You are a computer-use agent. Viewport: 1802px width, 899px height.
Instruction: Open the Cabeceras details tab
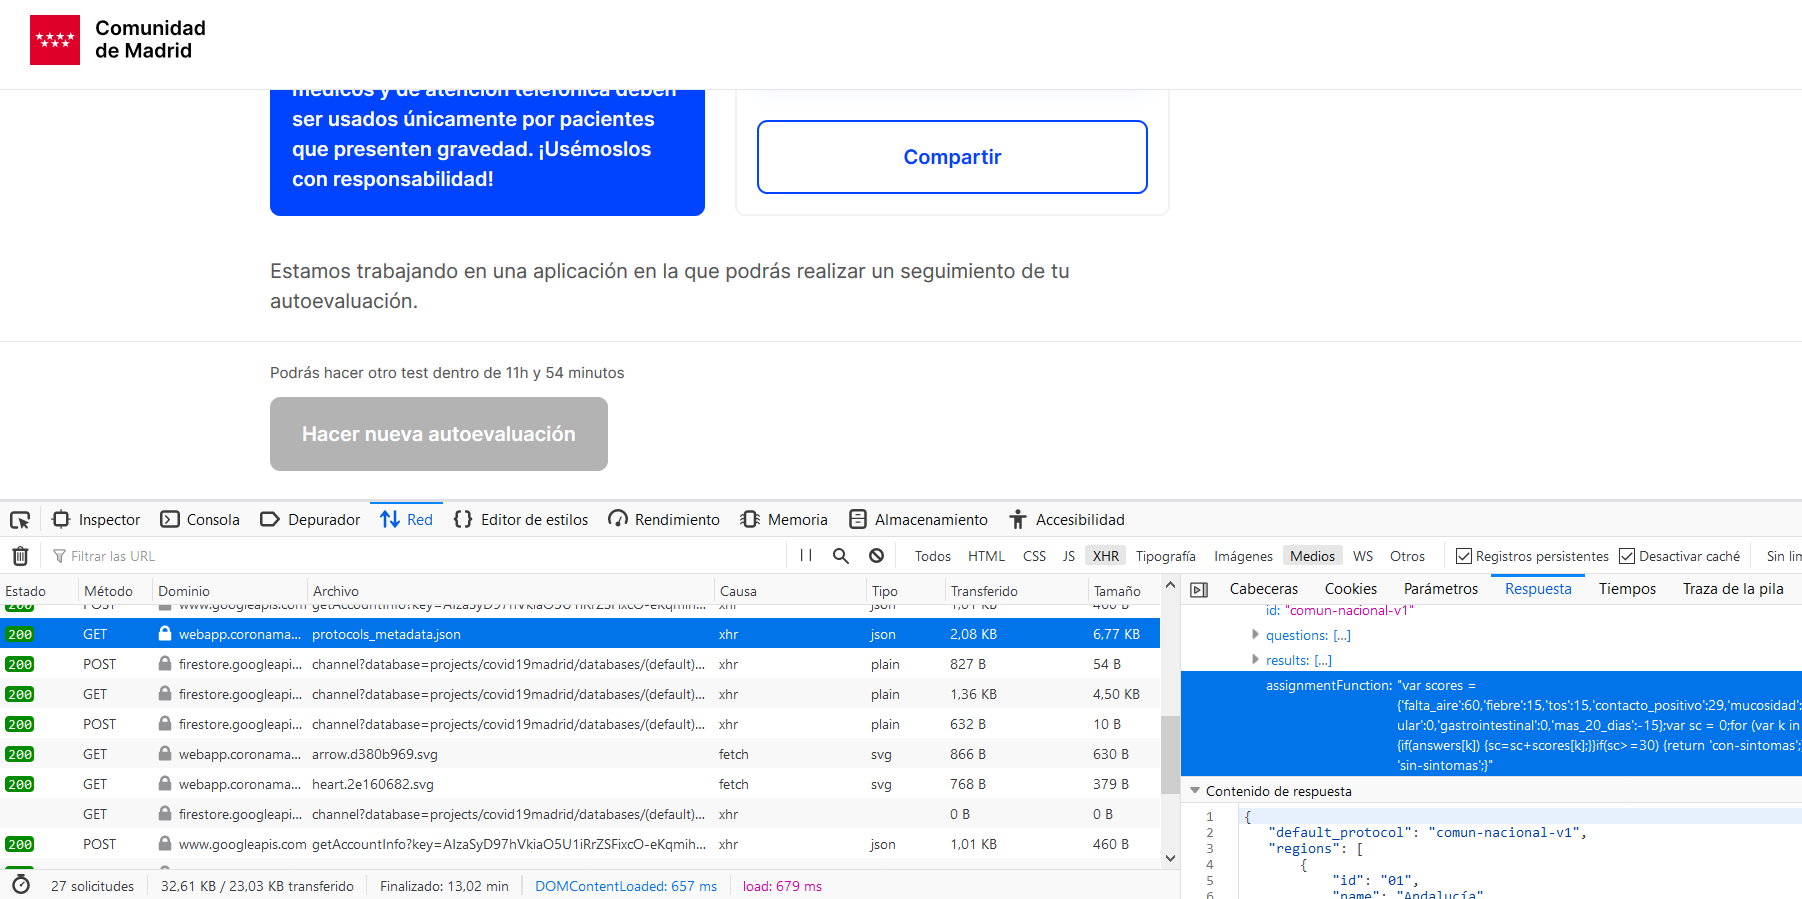1263,589
